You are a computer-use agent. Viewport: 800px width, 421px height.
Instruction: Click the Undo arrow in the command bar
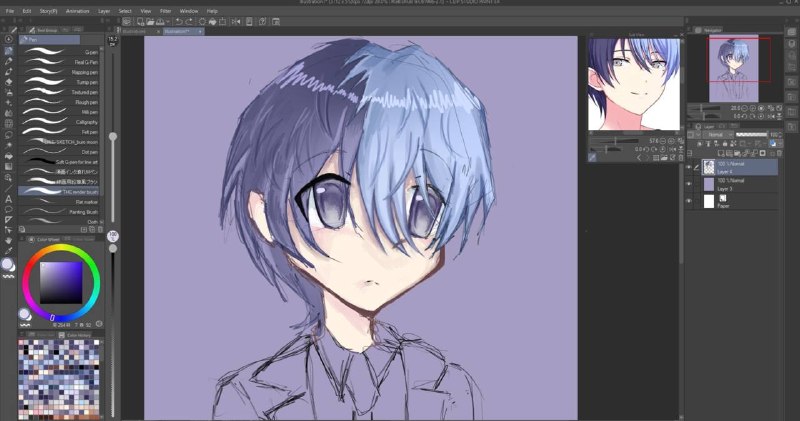tap(179, 21)
